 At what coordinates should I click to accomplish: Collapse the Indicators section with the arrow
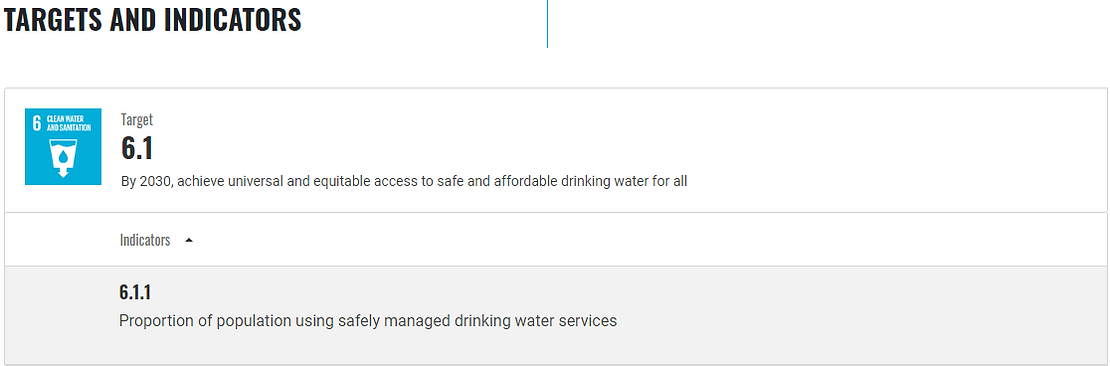click(x=188, y=241)
